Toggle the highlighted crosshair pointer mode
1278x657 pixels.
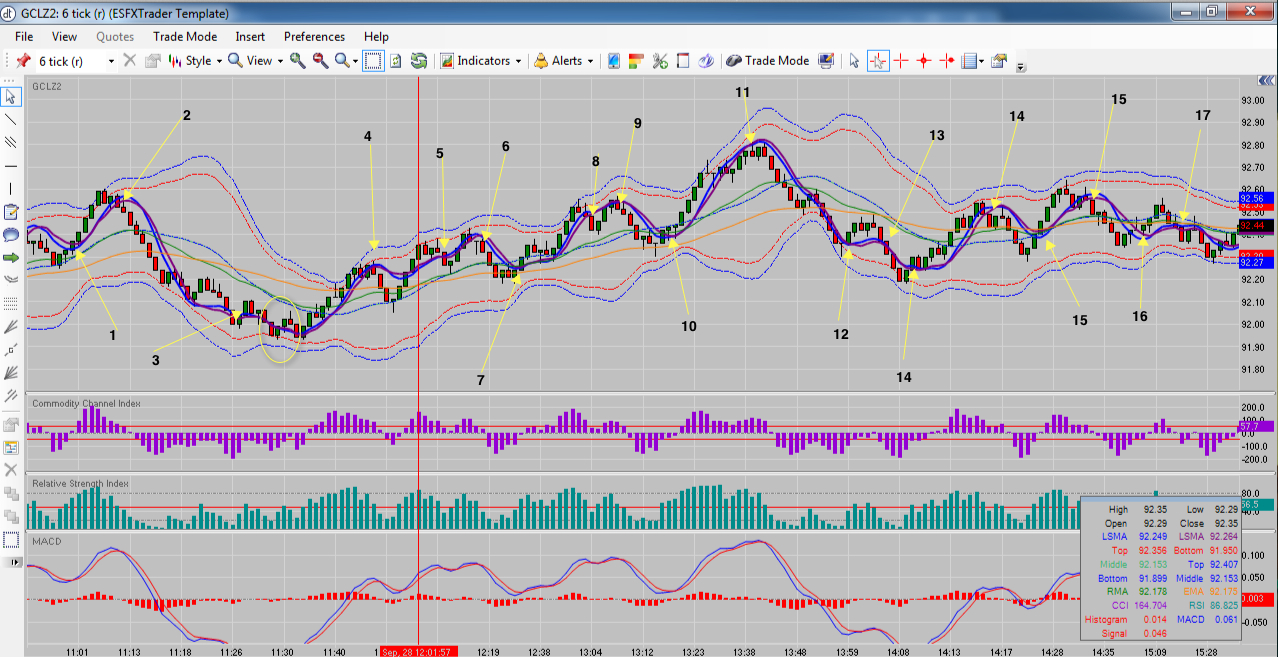(878, 61)
